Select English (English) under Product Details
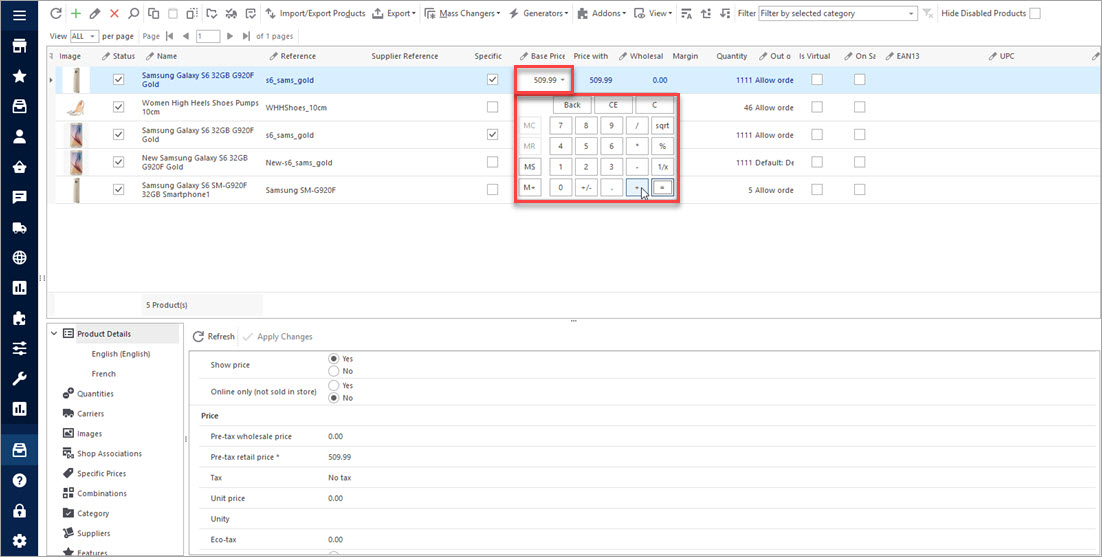The height and width of the screenshot is (557, 1102). tap(121, 354)
